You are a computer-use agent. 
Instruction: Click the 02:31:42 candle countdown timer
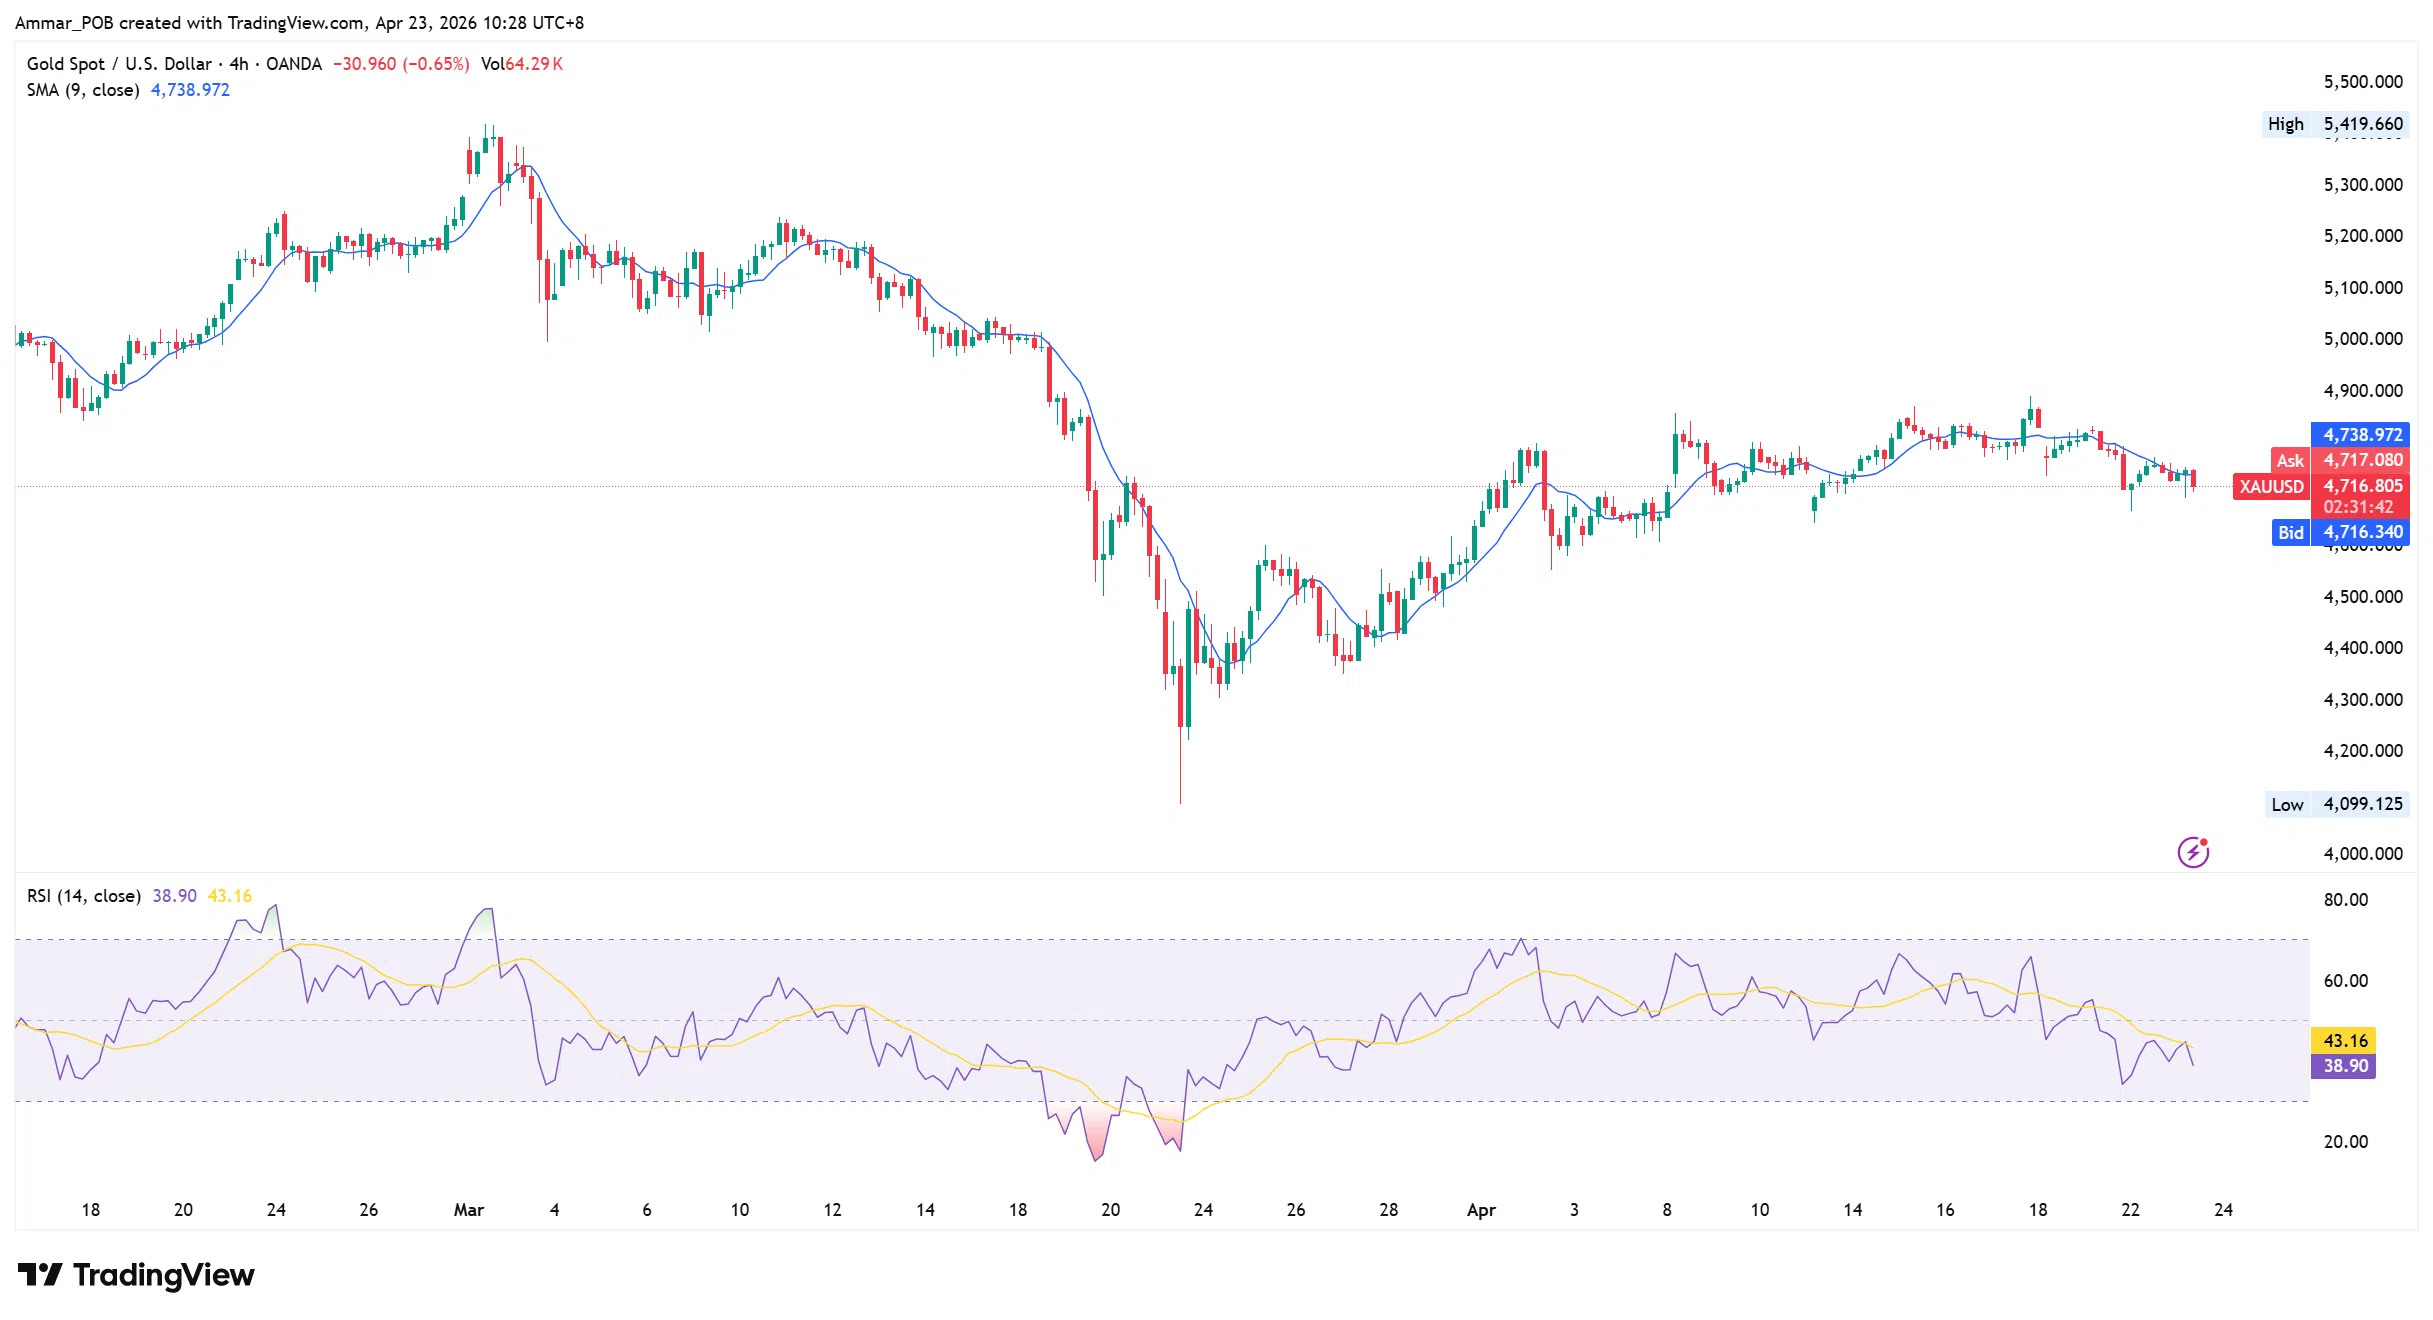pyautogui.click(x=2358, y=507)
